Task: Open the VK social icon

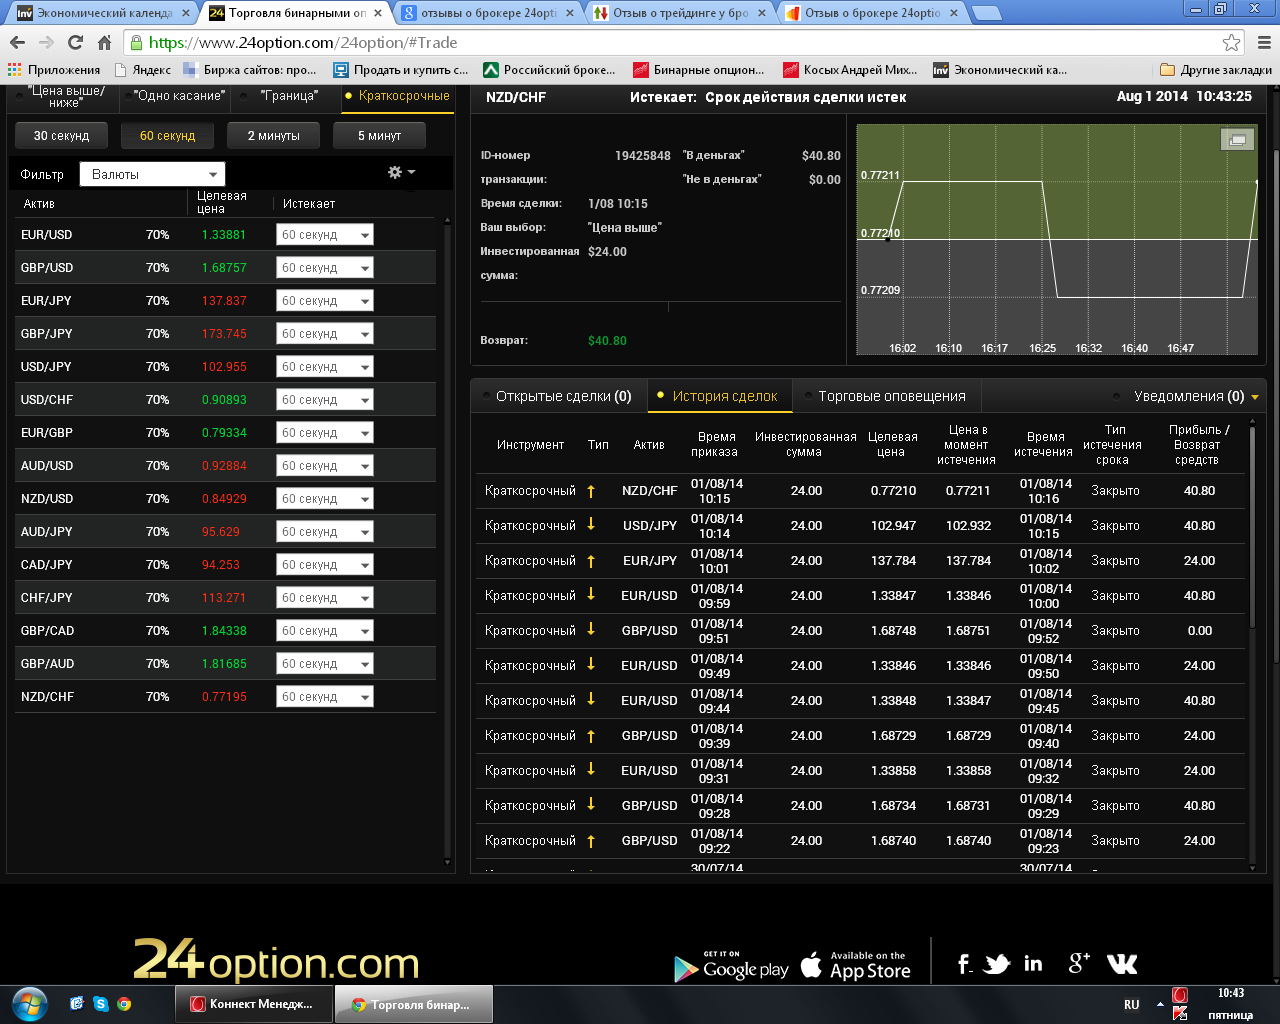Action: [1122, 964]
